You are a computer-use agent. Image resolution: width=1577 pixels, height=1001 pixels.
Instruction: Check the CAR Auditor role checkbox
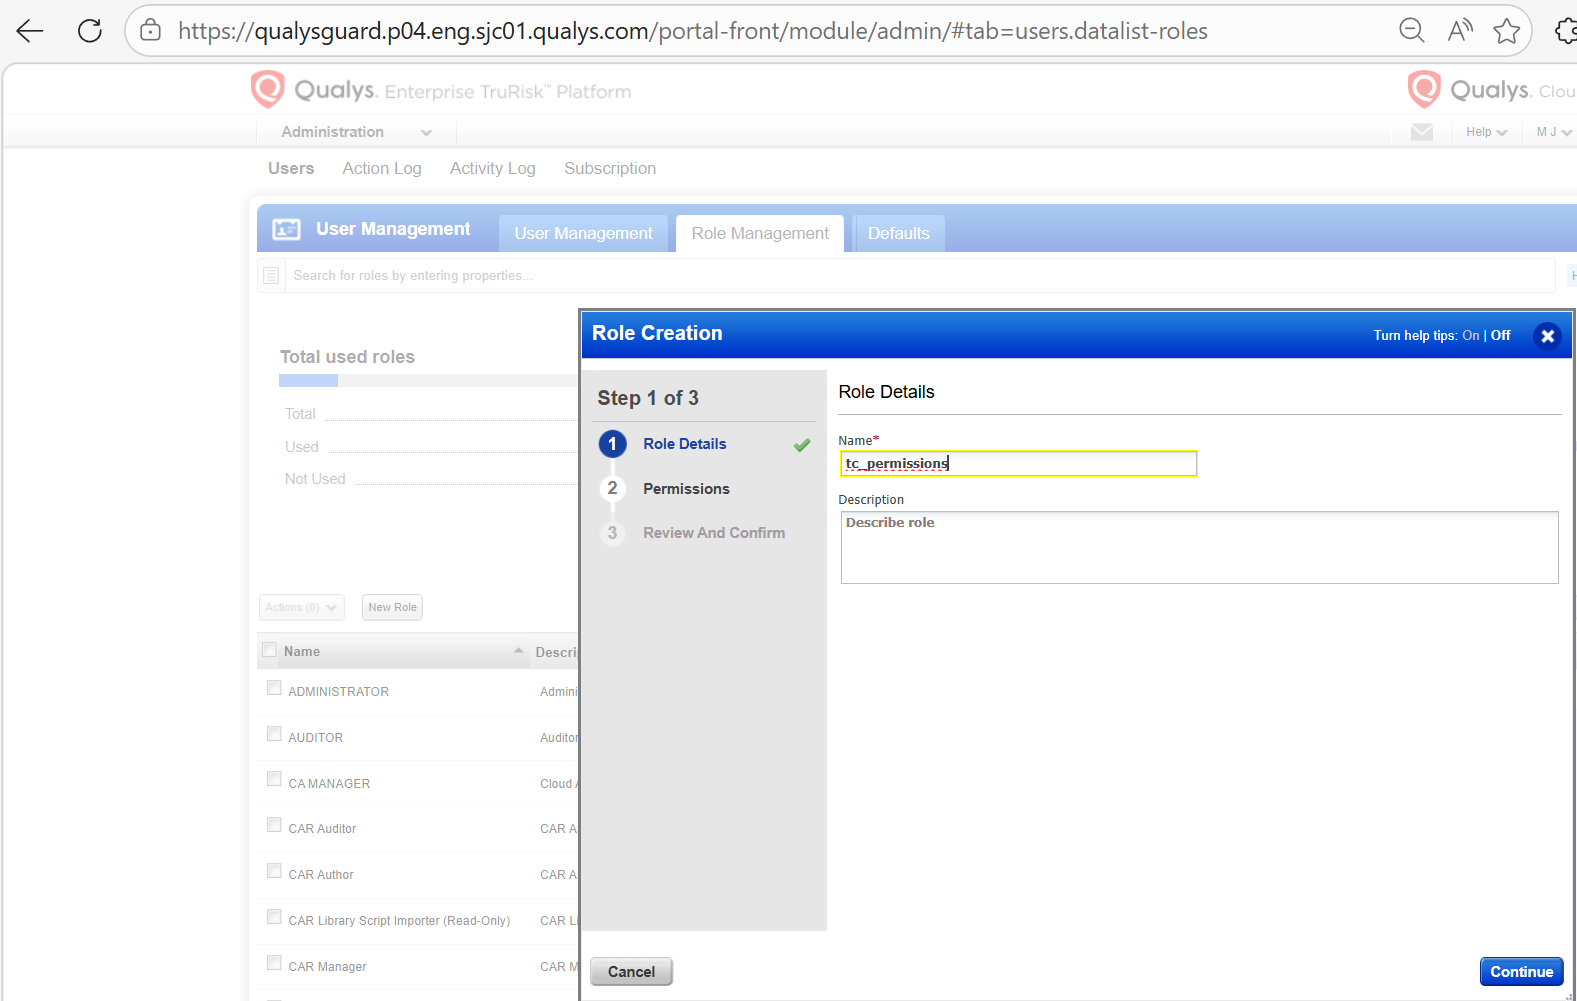point(274,825)
